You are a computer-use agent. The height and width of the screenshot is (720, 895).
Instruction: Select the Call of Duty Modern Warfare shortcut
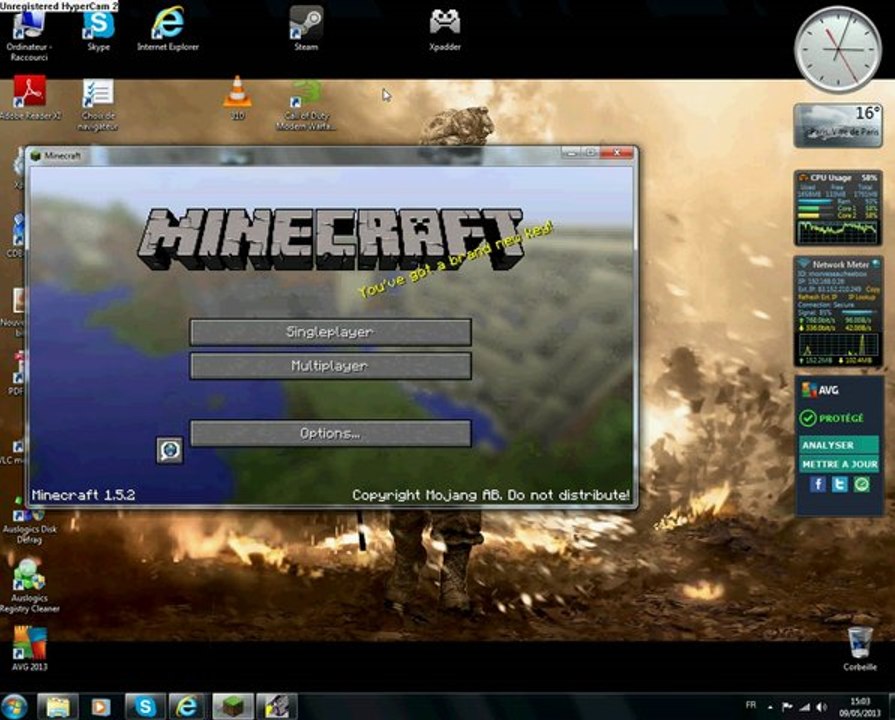click(306, 105)
